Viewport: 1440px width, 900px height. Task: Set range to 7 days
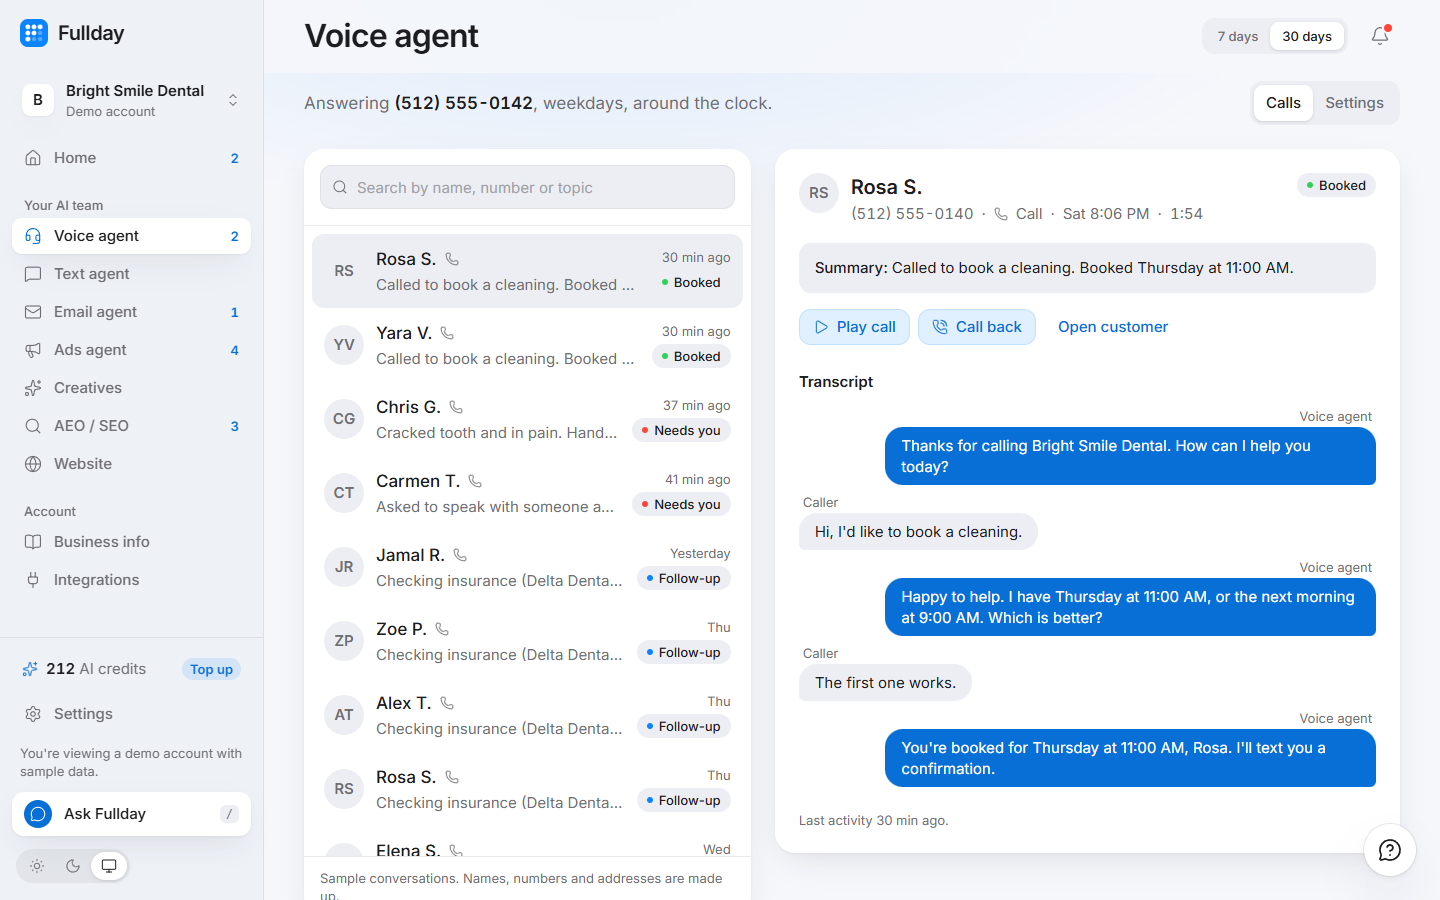pyautogui.click(x=1238, y=36)
